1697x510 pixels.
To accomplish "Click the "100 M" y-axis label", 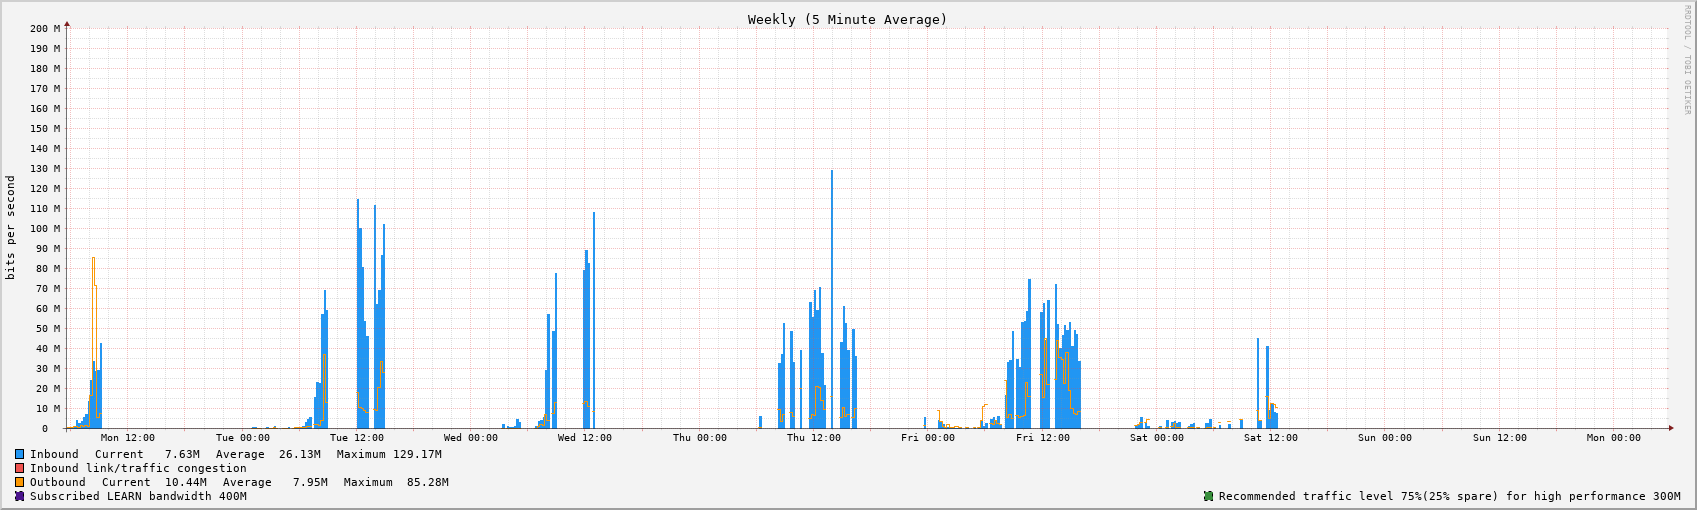I will 45,228.
